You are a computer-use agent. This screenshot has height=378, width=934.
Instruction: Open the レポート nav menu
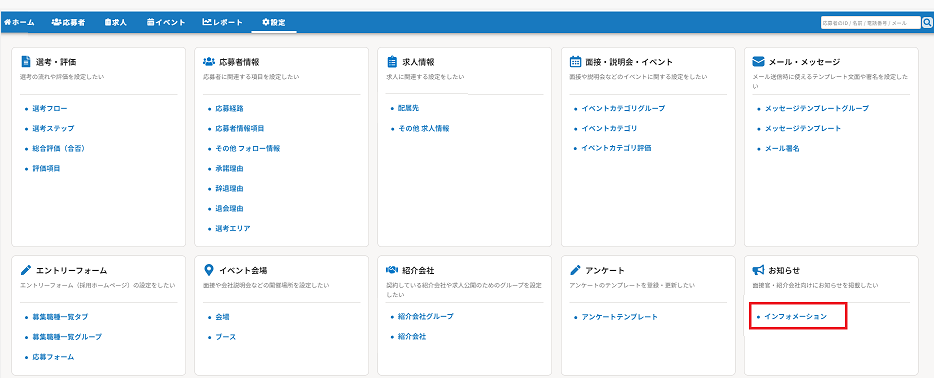coord(223,23)
